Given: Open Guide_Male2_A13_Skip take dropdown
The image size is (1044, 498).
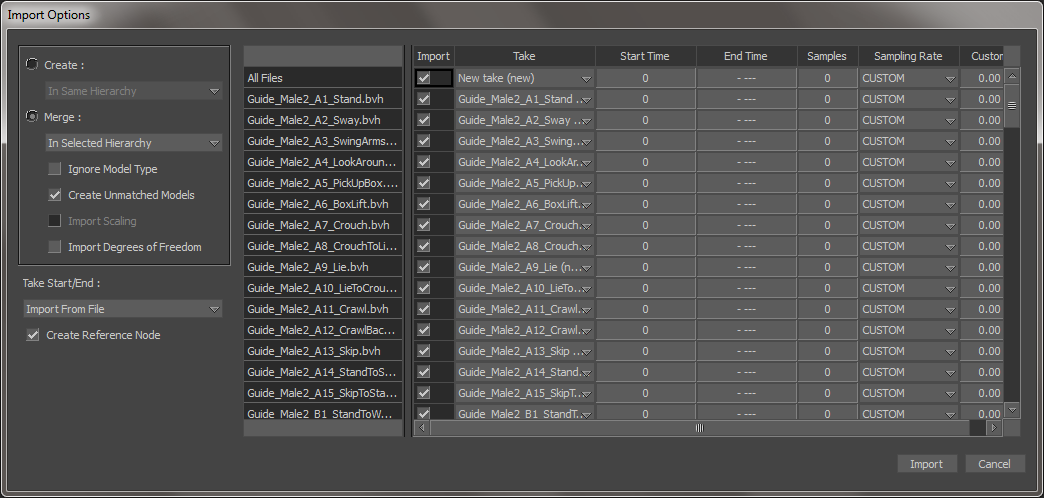Looking at the screenshot, I should (x=525, y=351).
